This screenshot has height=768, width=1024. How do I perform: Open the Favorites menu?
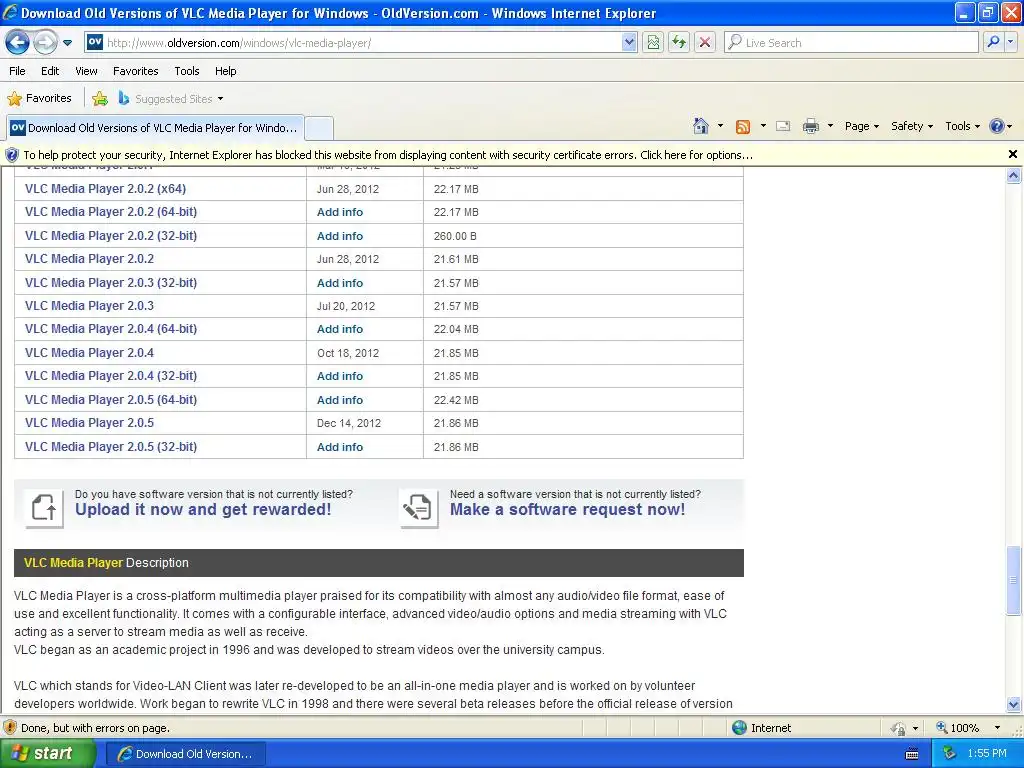[136, 71]
